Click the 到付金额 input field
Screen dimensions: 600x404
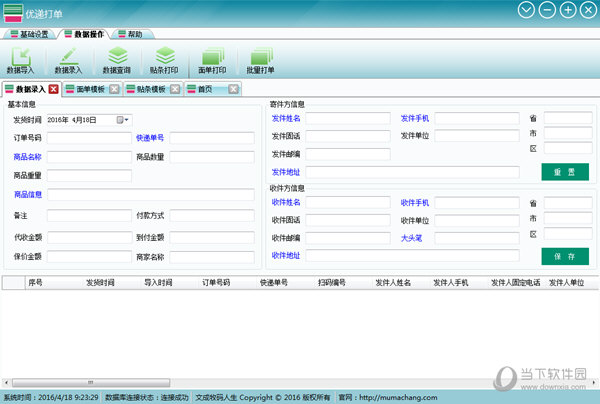point(212,237)
